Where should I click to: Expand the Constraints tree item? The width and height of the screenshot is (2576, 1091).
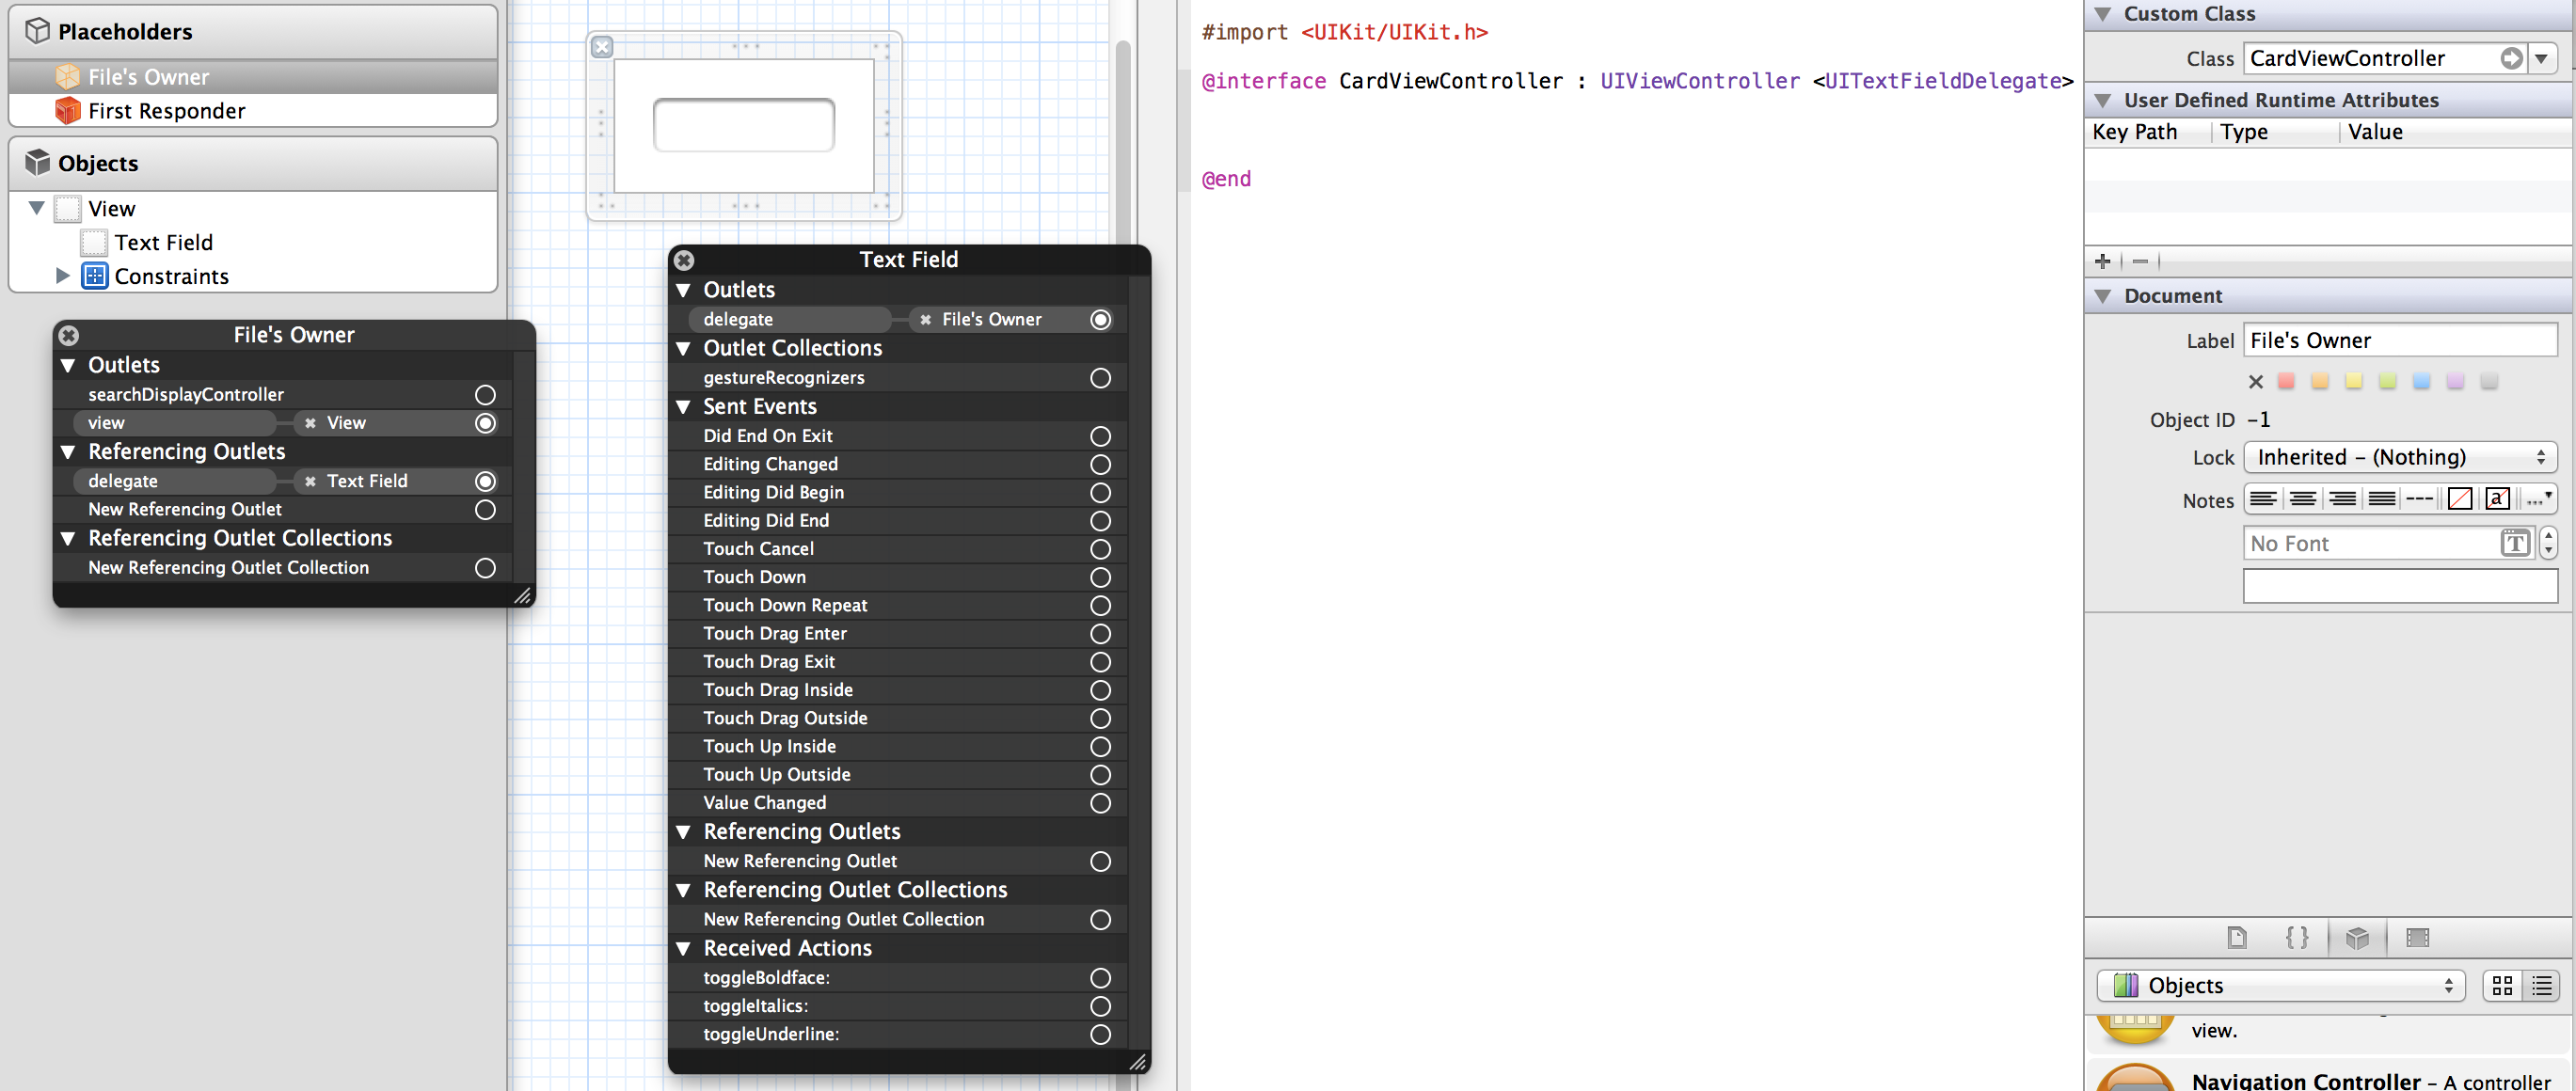pos(62,276)
